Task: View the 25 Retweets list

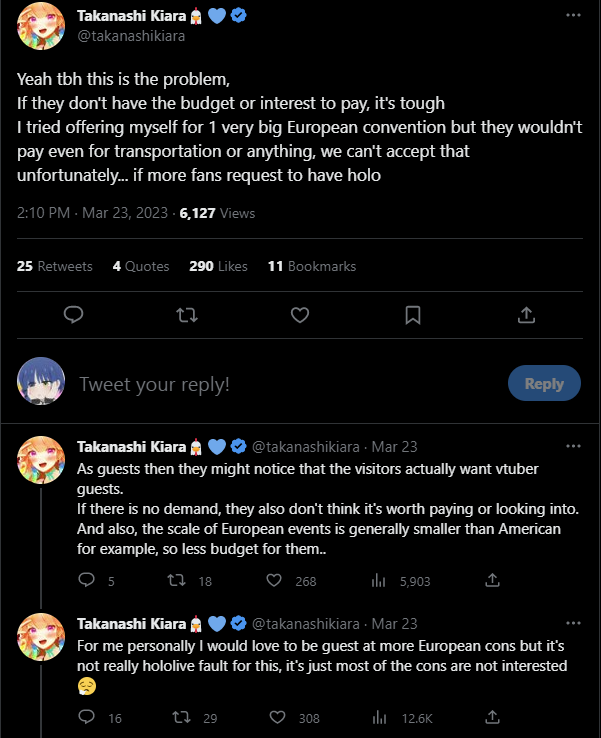Action: click(55, 266)
